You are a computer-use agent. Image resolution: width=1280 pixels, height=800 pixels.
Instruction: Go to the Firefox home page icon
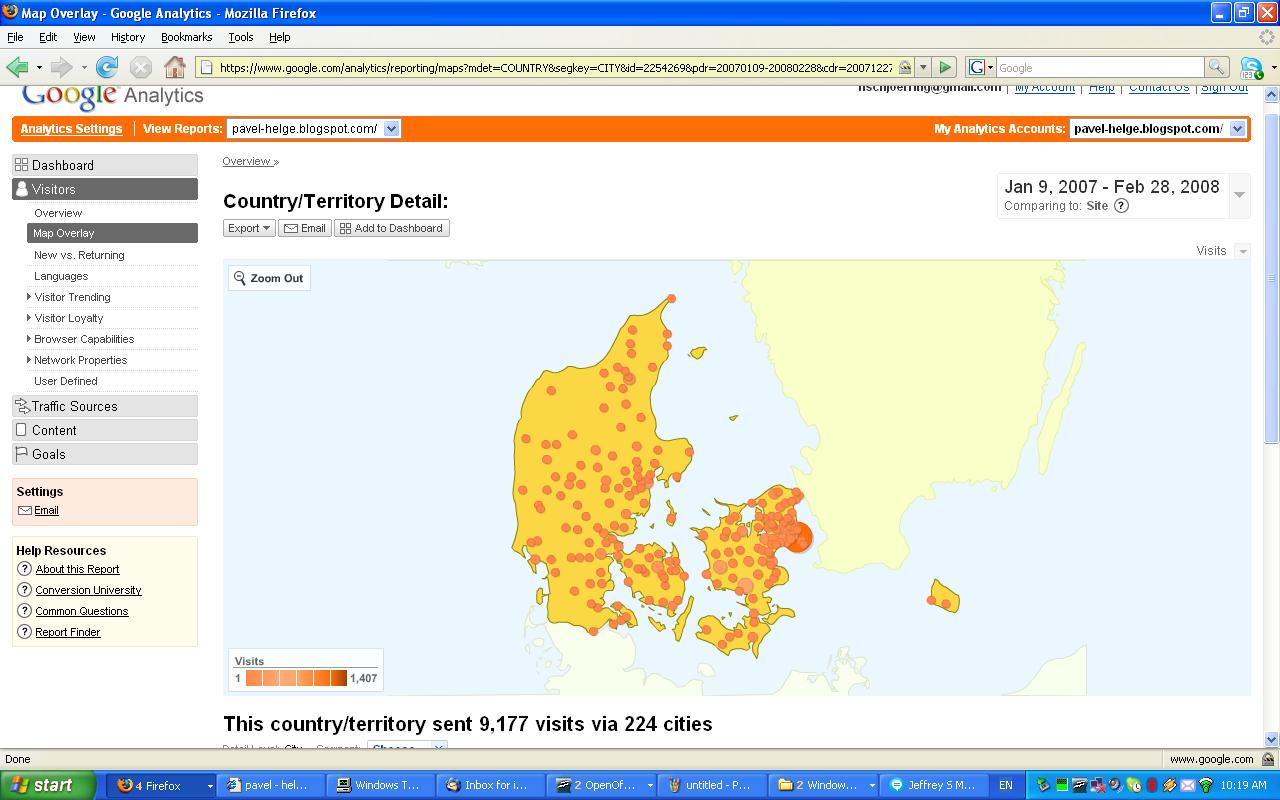click(x=175, y=67)
